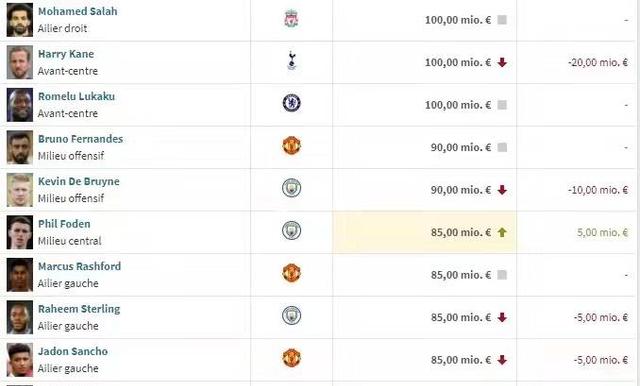The width and height of the screenshot is (640, 386).
Task: Click Manchester City crest next to Phil Foden
Action: pos(291,231)
